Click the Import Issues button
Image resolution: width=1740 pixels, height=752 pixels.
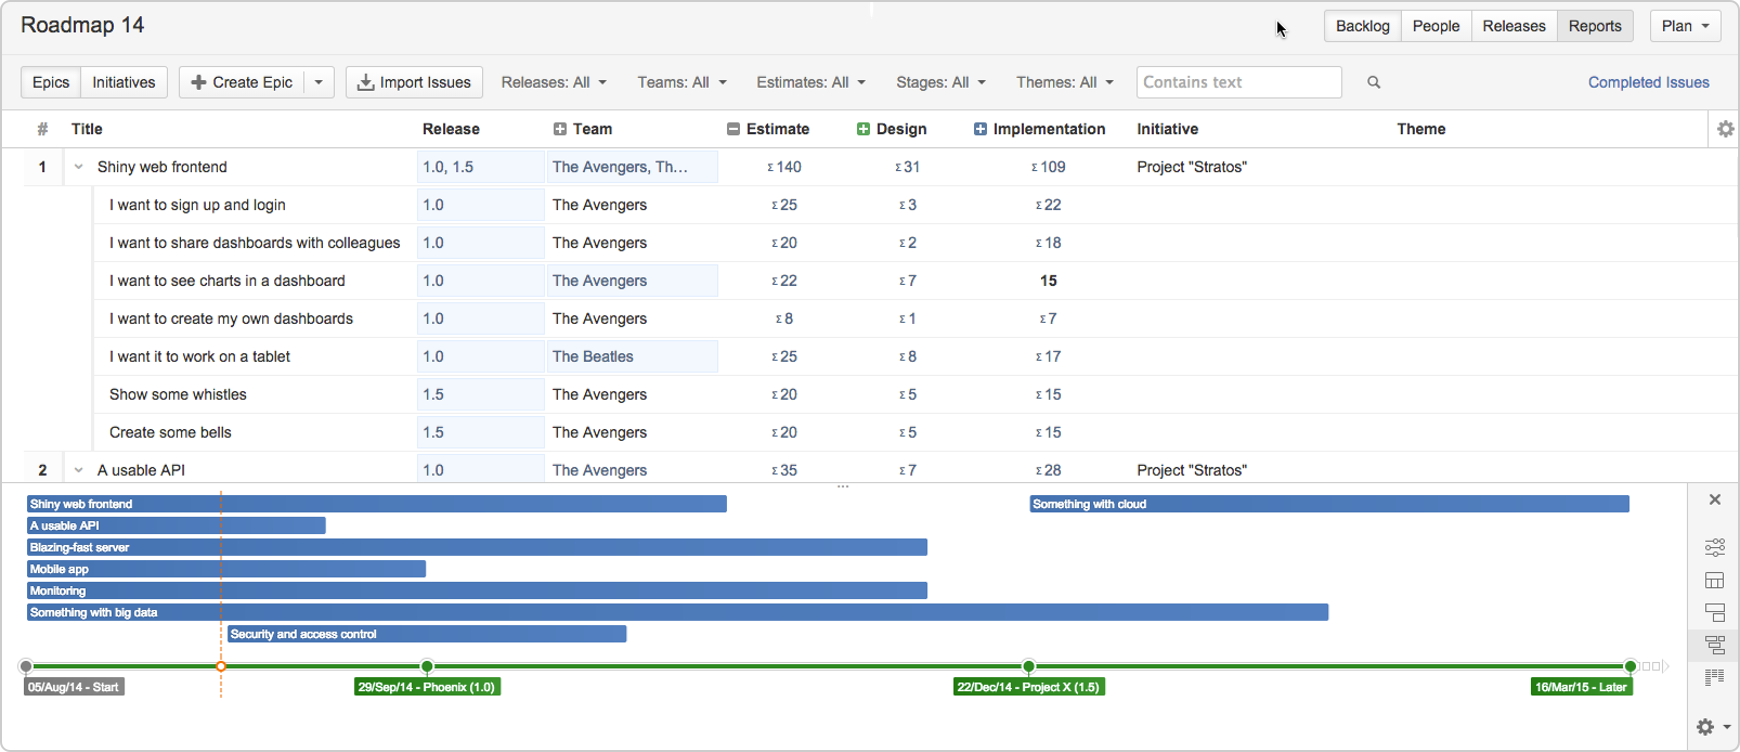tap(414, 83)
